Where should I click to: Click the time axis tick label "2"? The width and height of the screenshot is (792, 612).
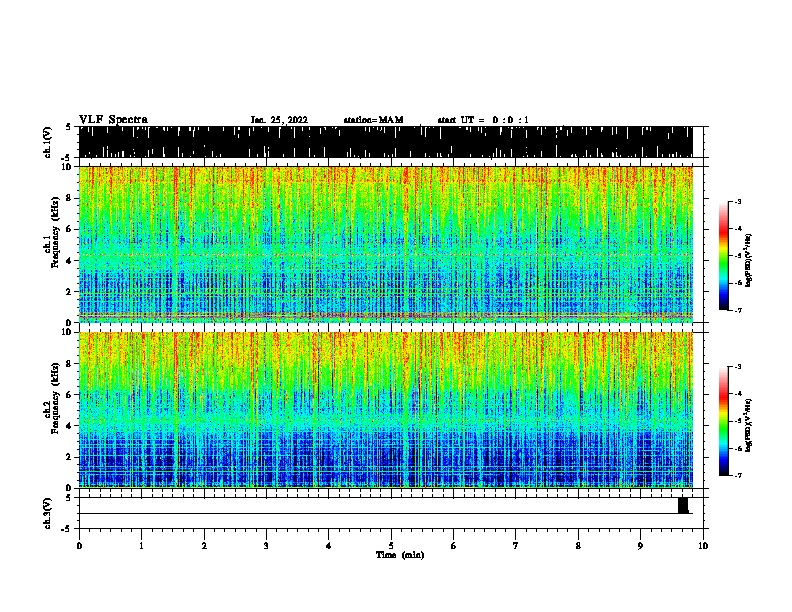pyautogui.click(x=204, y=546)
